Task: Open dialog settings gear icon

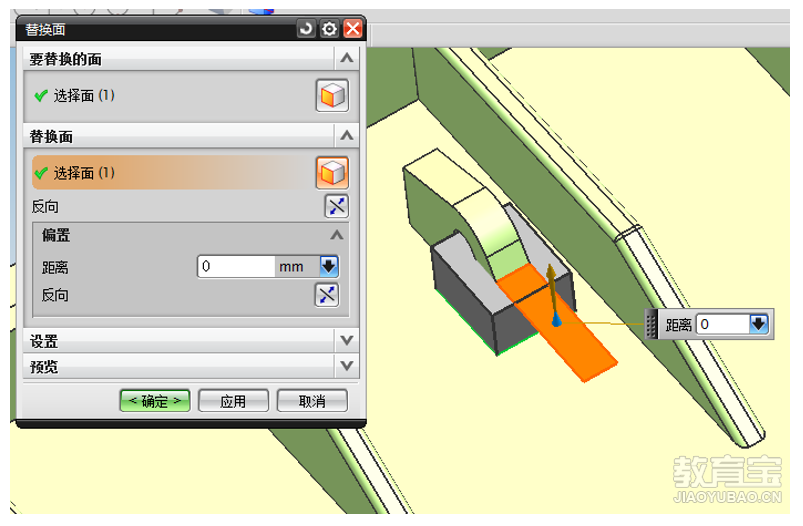Action: [x=329, y=29]
